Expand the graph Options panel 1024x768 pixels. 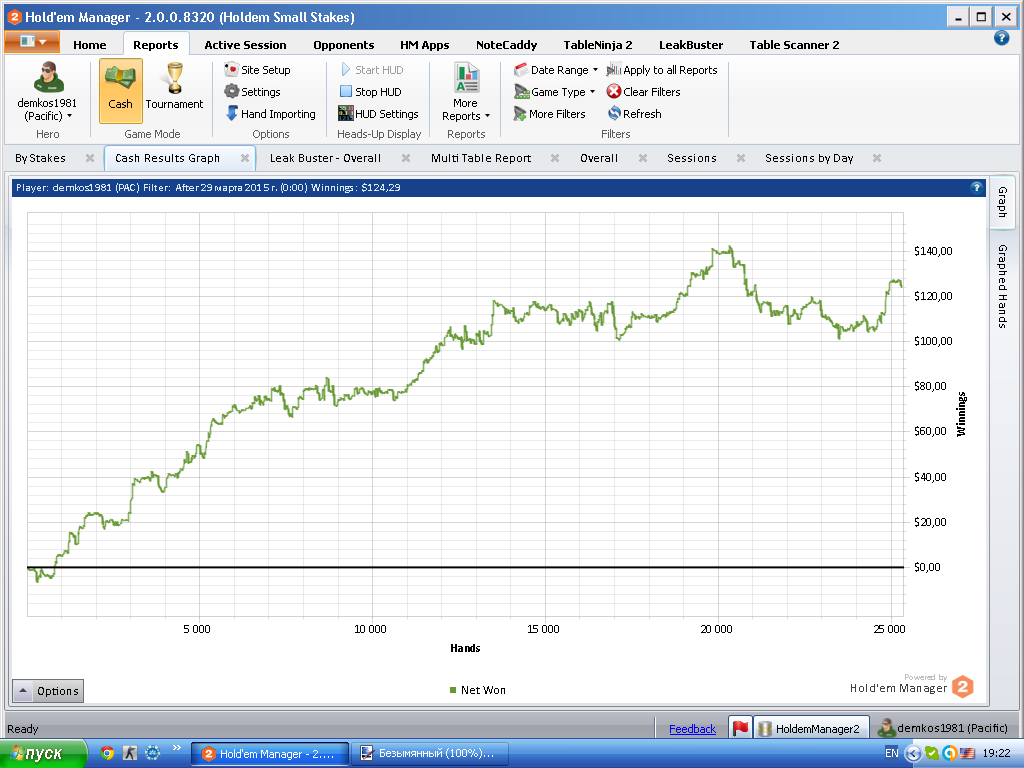click(48, 691)
